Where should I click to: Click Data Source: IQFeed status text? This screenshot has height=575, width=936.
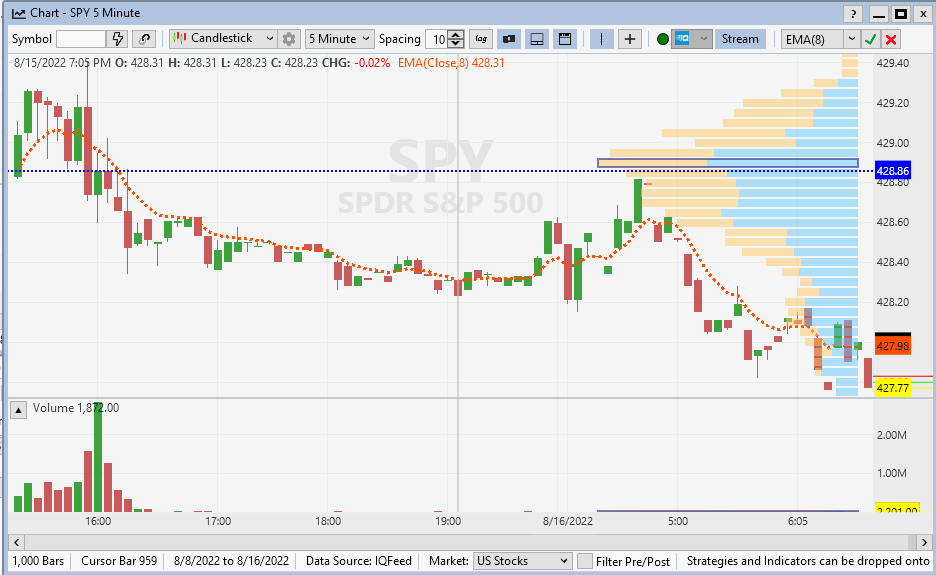(x=359, y=561)
